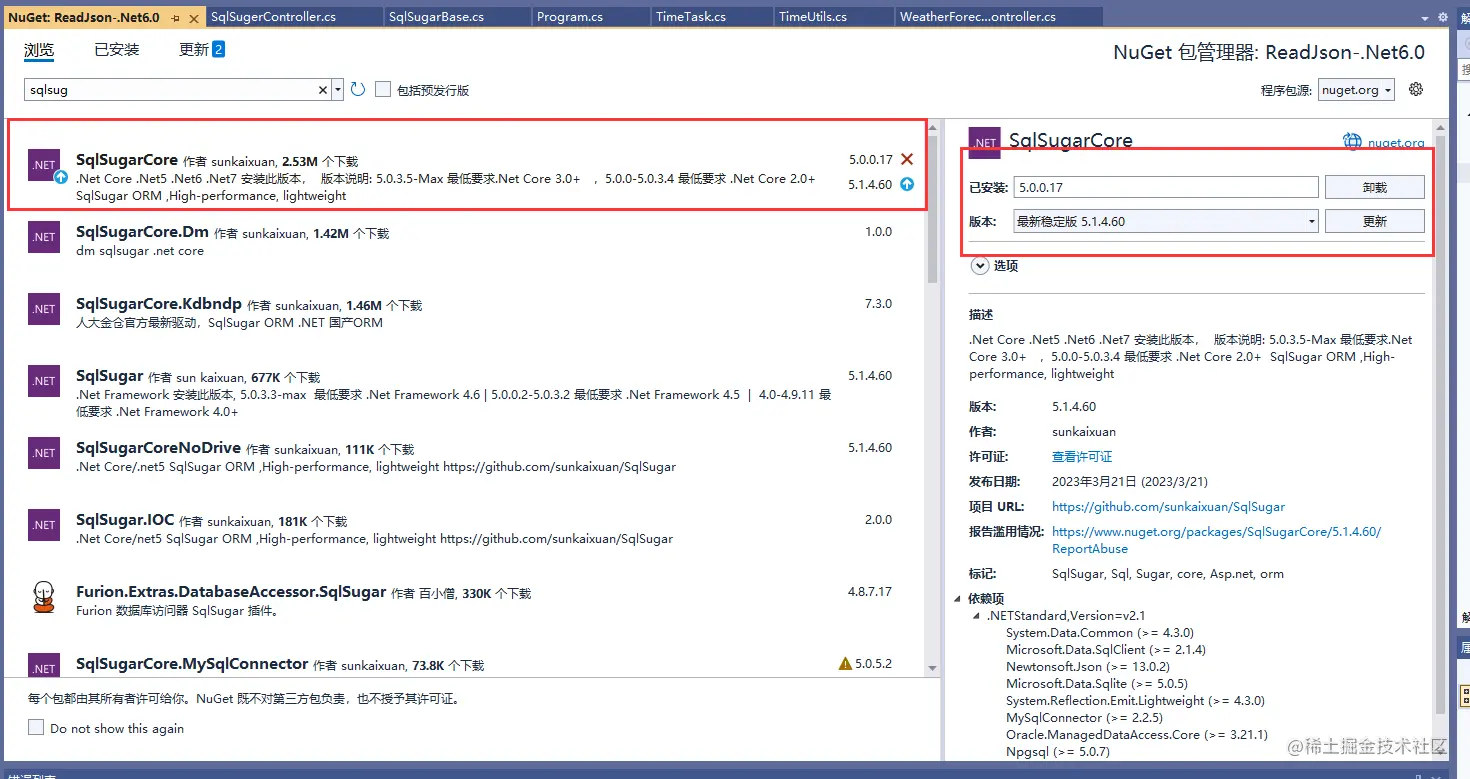Click the package list scrollbar down arrow
This screenshot has height=779, width=1470.
932,668
